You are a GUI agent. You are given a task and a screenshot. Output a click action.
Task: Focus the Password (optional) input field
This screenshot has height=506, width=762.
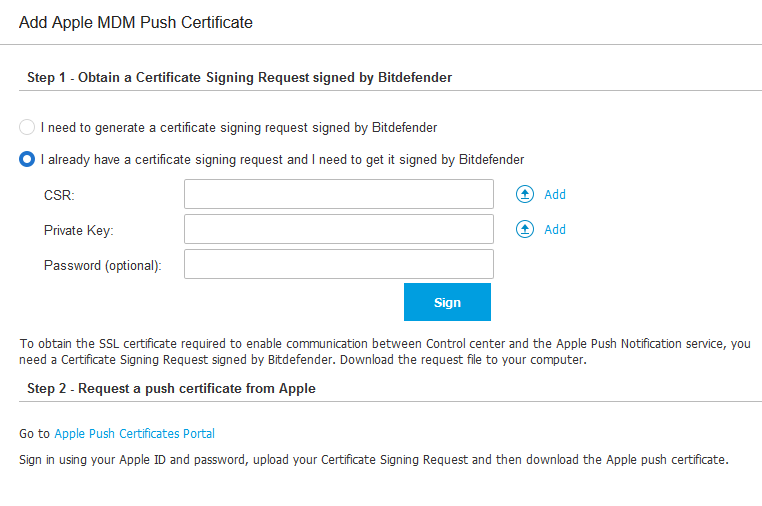[339, 264]
